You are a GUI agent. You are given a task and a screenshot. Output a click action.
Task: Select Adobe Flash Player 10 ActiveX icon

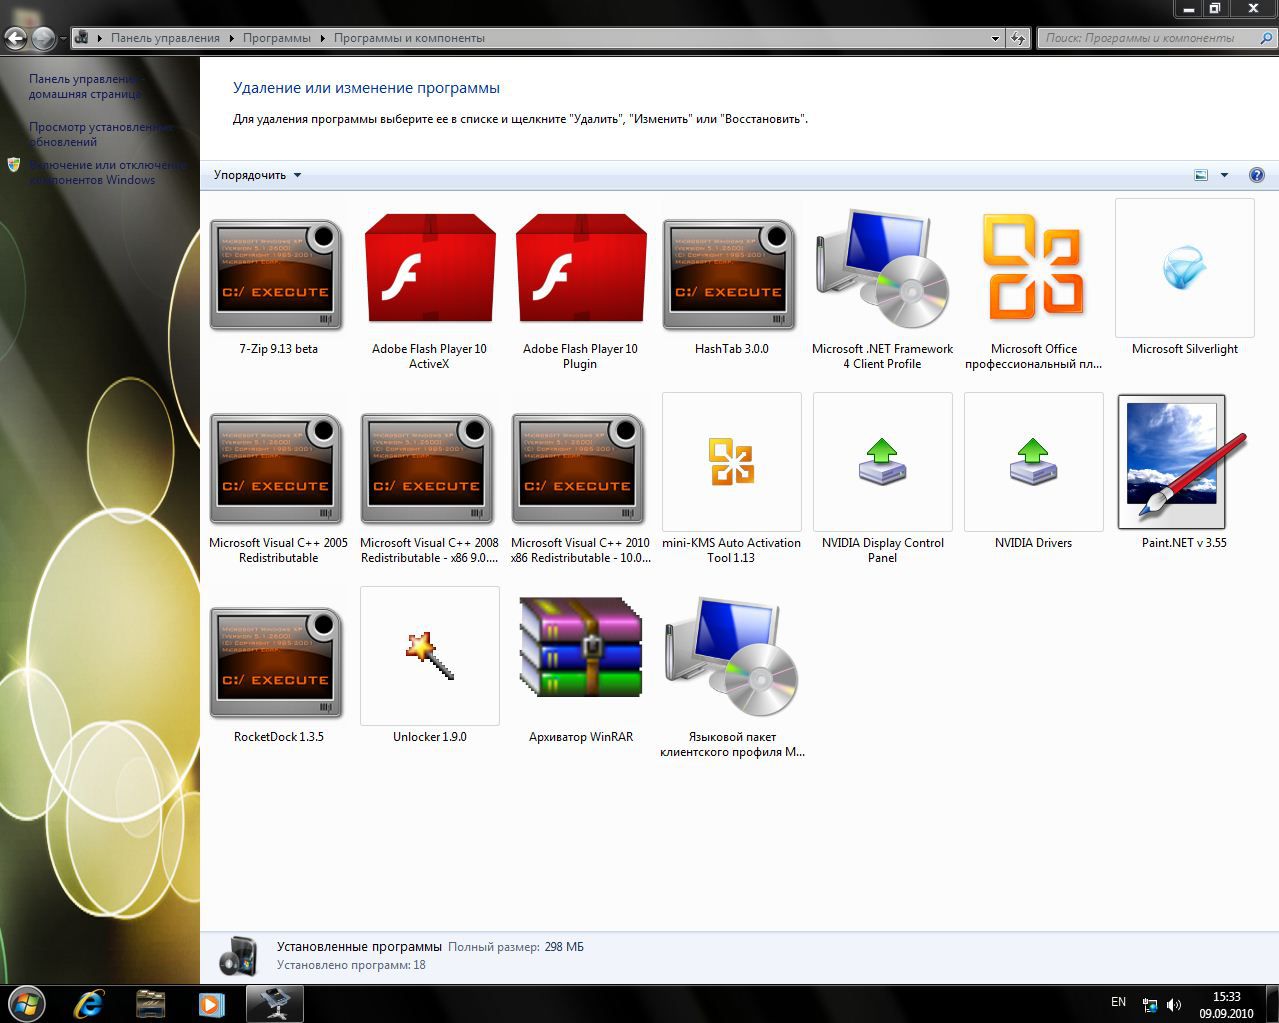(429, 270)
